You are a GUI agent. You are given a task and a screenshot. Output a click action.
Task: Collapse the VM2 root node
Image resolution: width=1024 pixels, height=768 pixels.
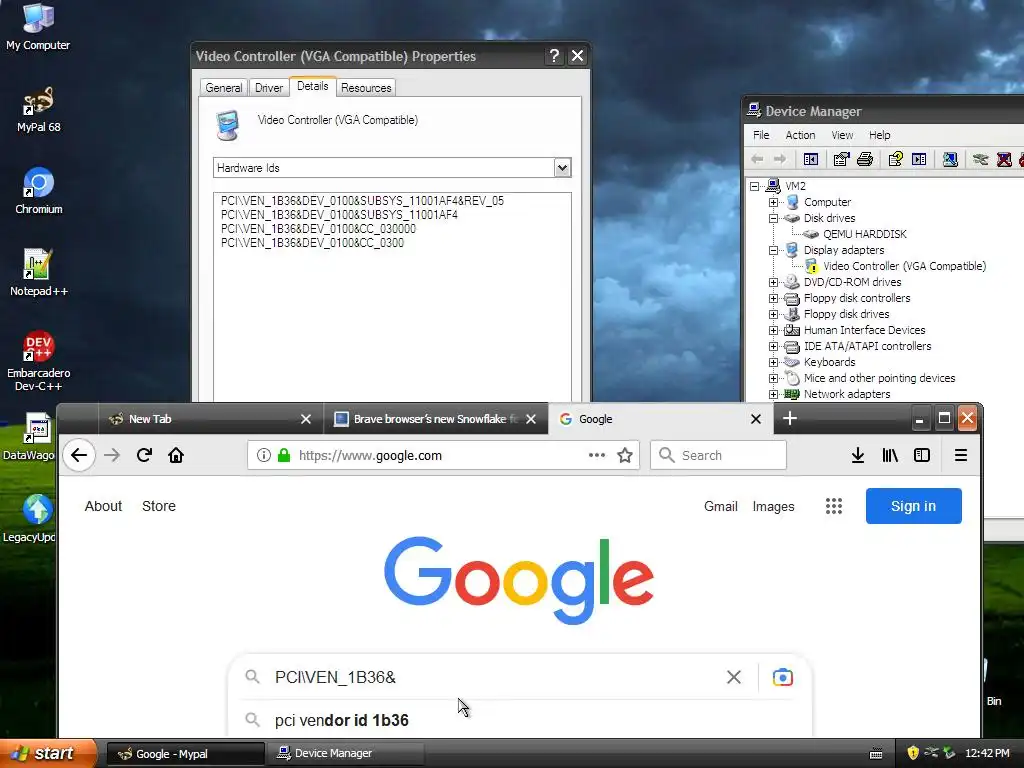754,186
